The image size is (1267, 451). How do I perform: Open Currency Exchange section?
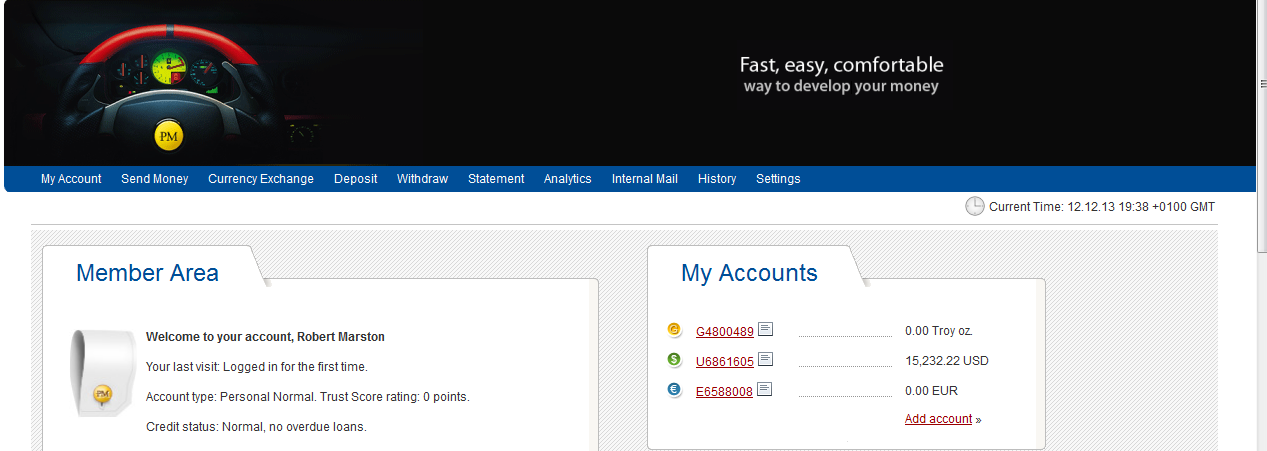pyautogui.click(x=261, y=179)
